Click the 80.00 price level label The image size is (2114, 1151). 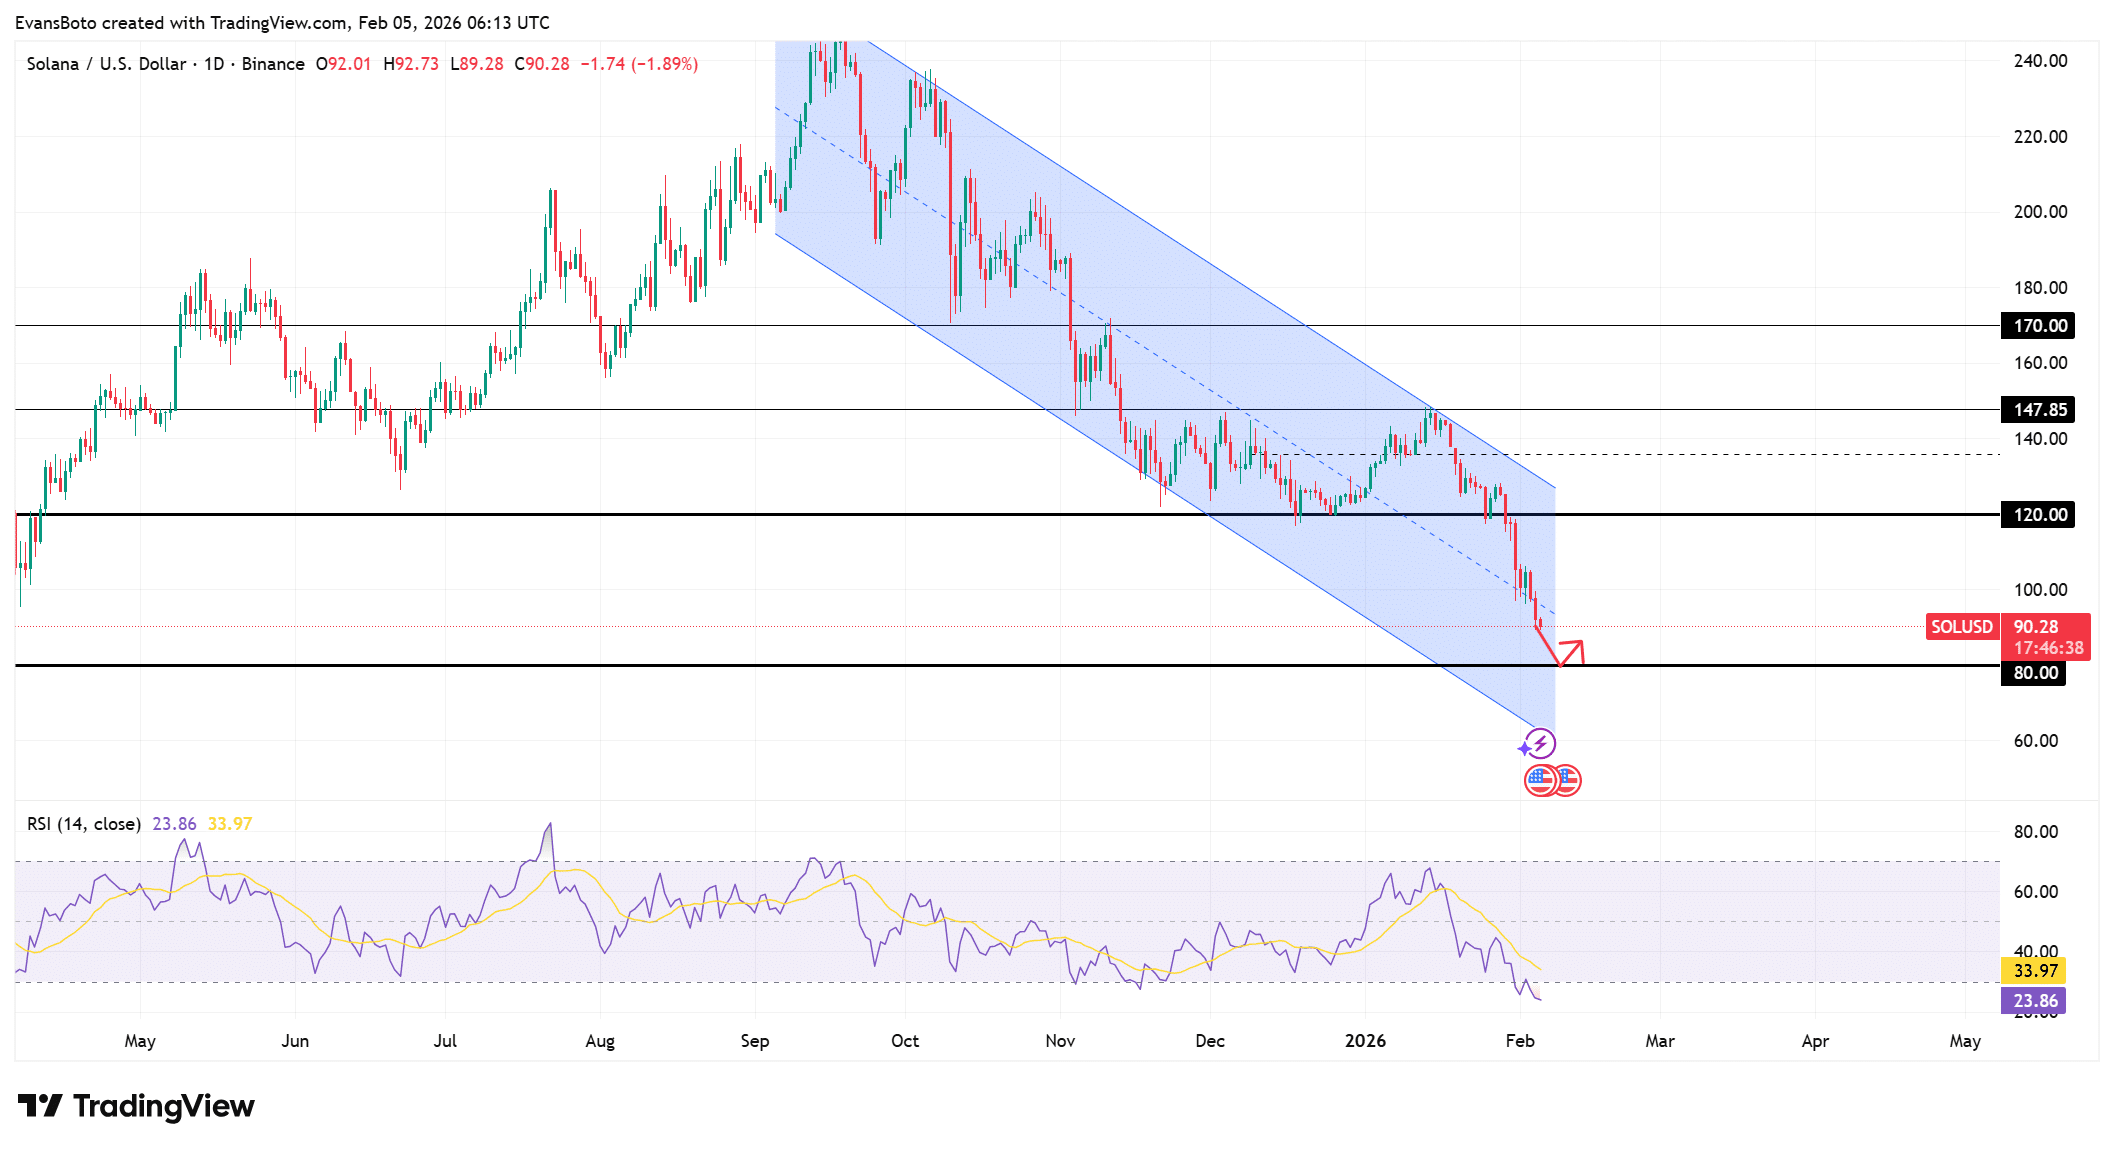coord(2036,672)
